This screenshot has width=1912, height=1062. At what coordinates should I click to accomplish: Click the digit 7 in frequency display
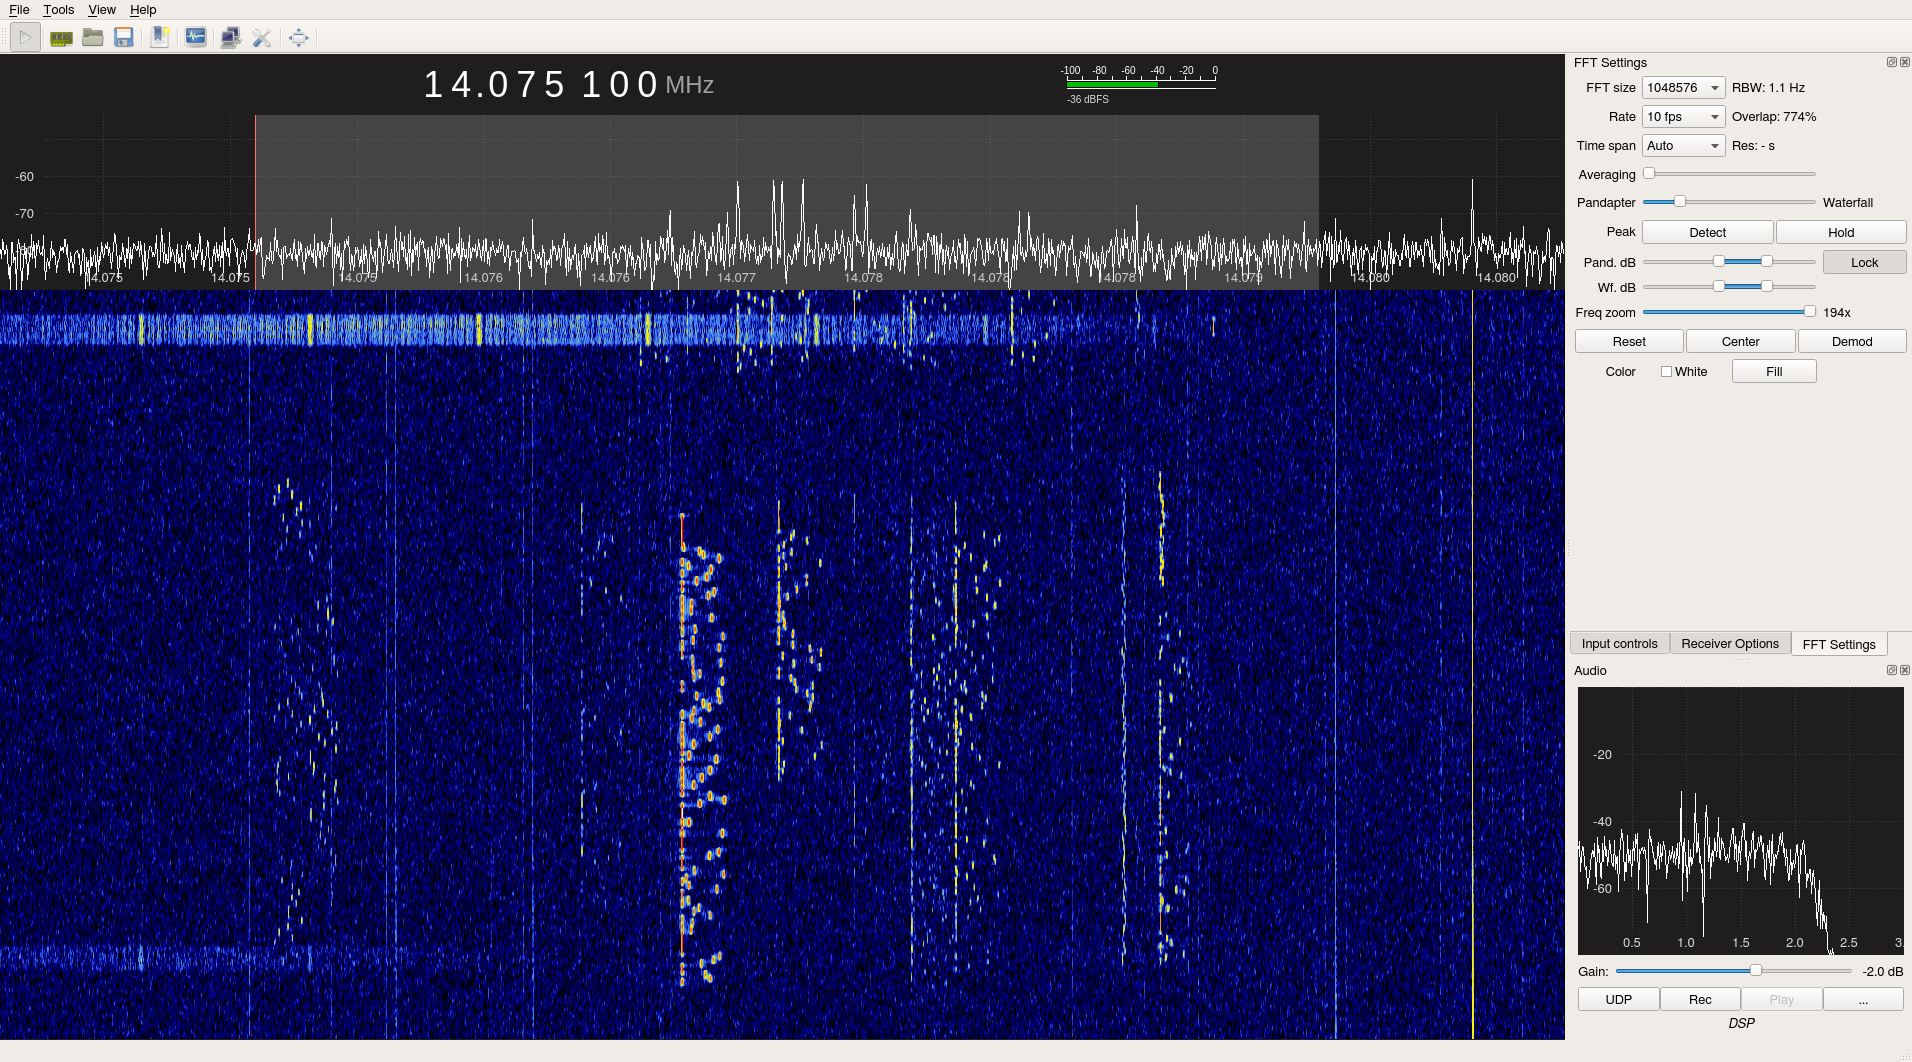tap(526, 85)
